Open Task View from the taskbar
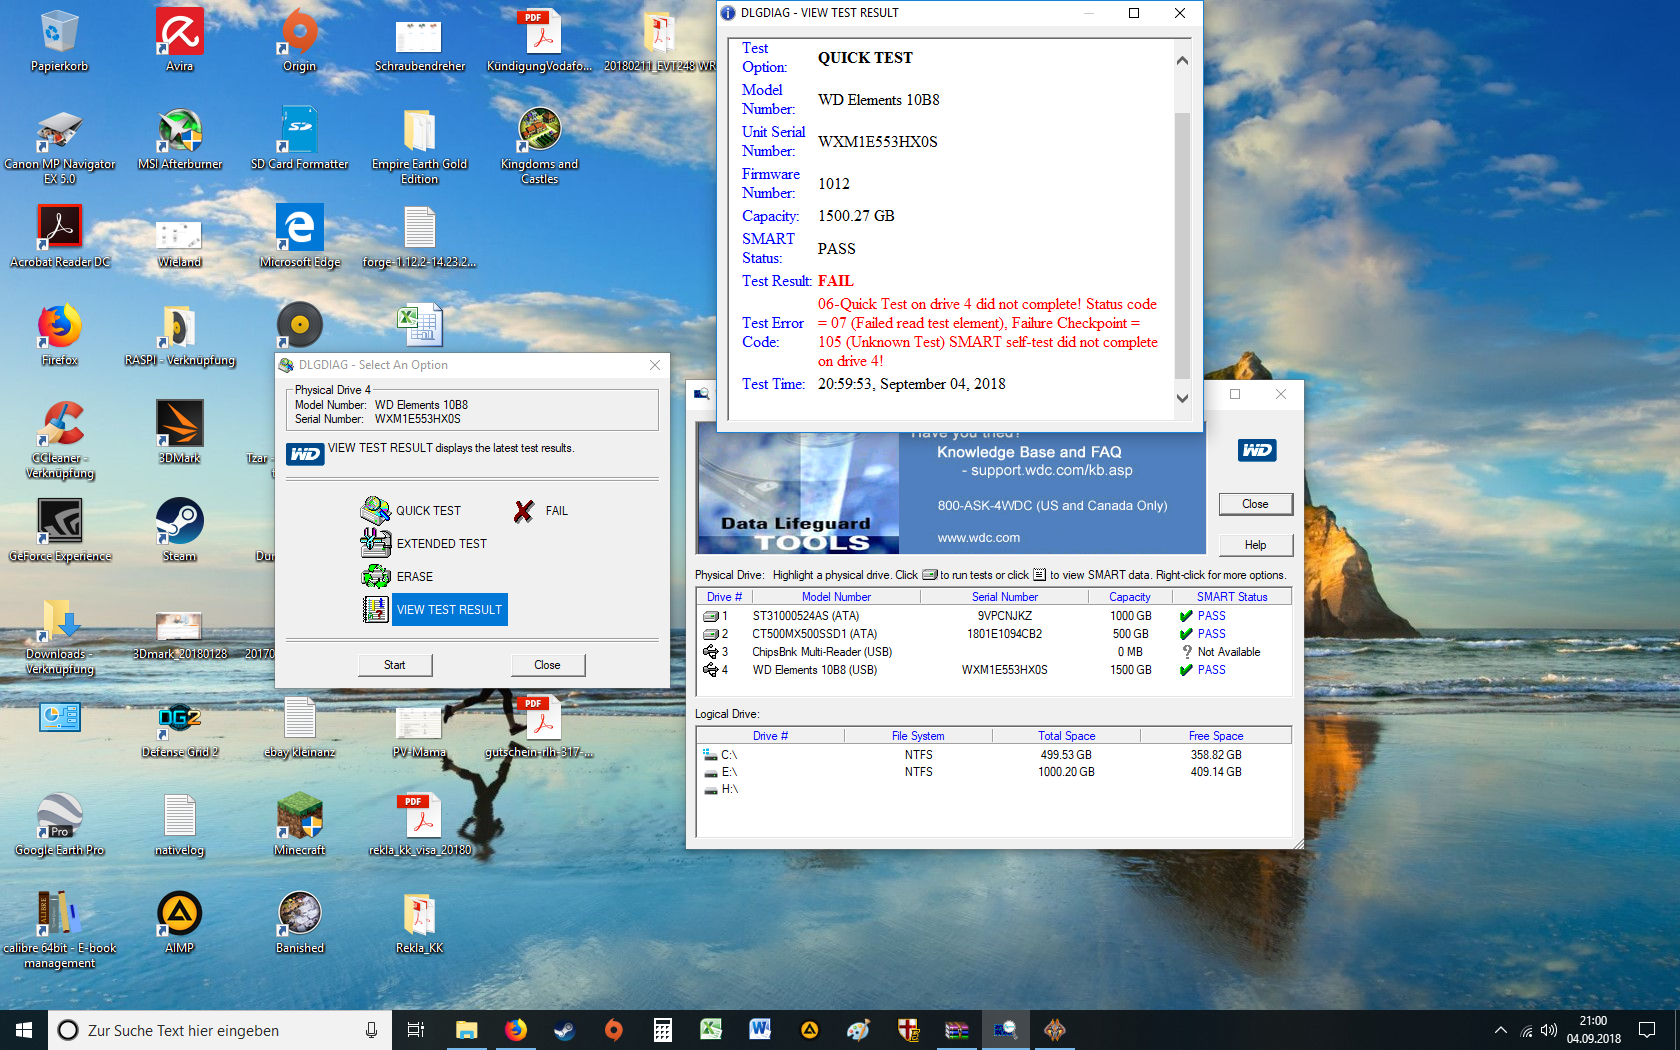 point(416,1030)
